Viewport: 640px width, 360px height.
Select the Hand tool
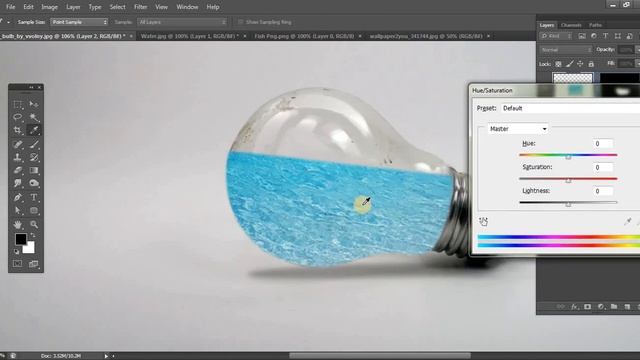(x=18, y=224)
